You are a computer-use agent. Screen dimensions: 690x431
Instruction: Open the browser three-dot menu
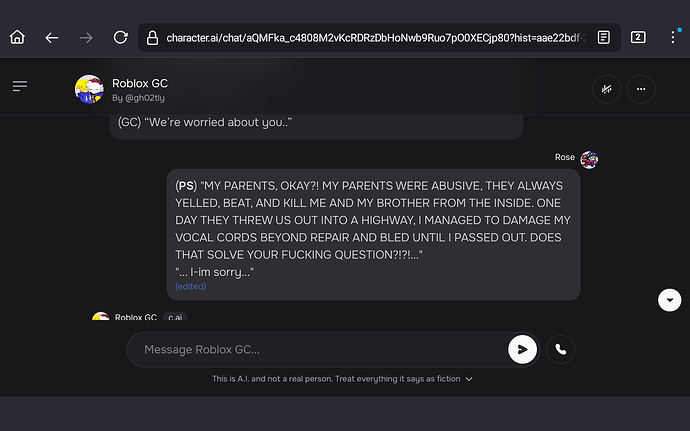coord(673,37)
